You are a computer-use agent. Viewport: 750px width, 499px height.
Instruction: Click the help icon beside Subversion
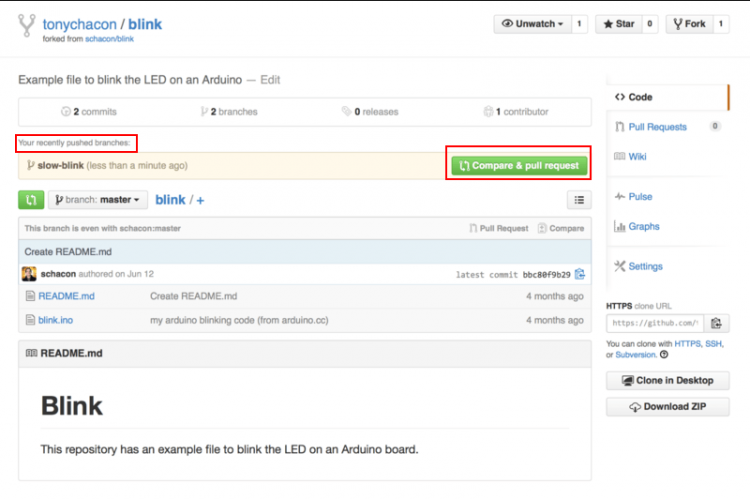pos(664,355)
